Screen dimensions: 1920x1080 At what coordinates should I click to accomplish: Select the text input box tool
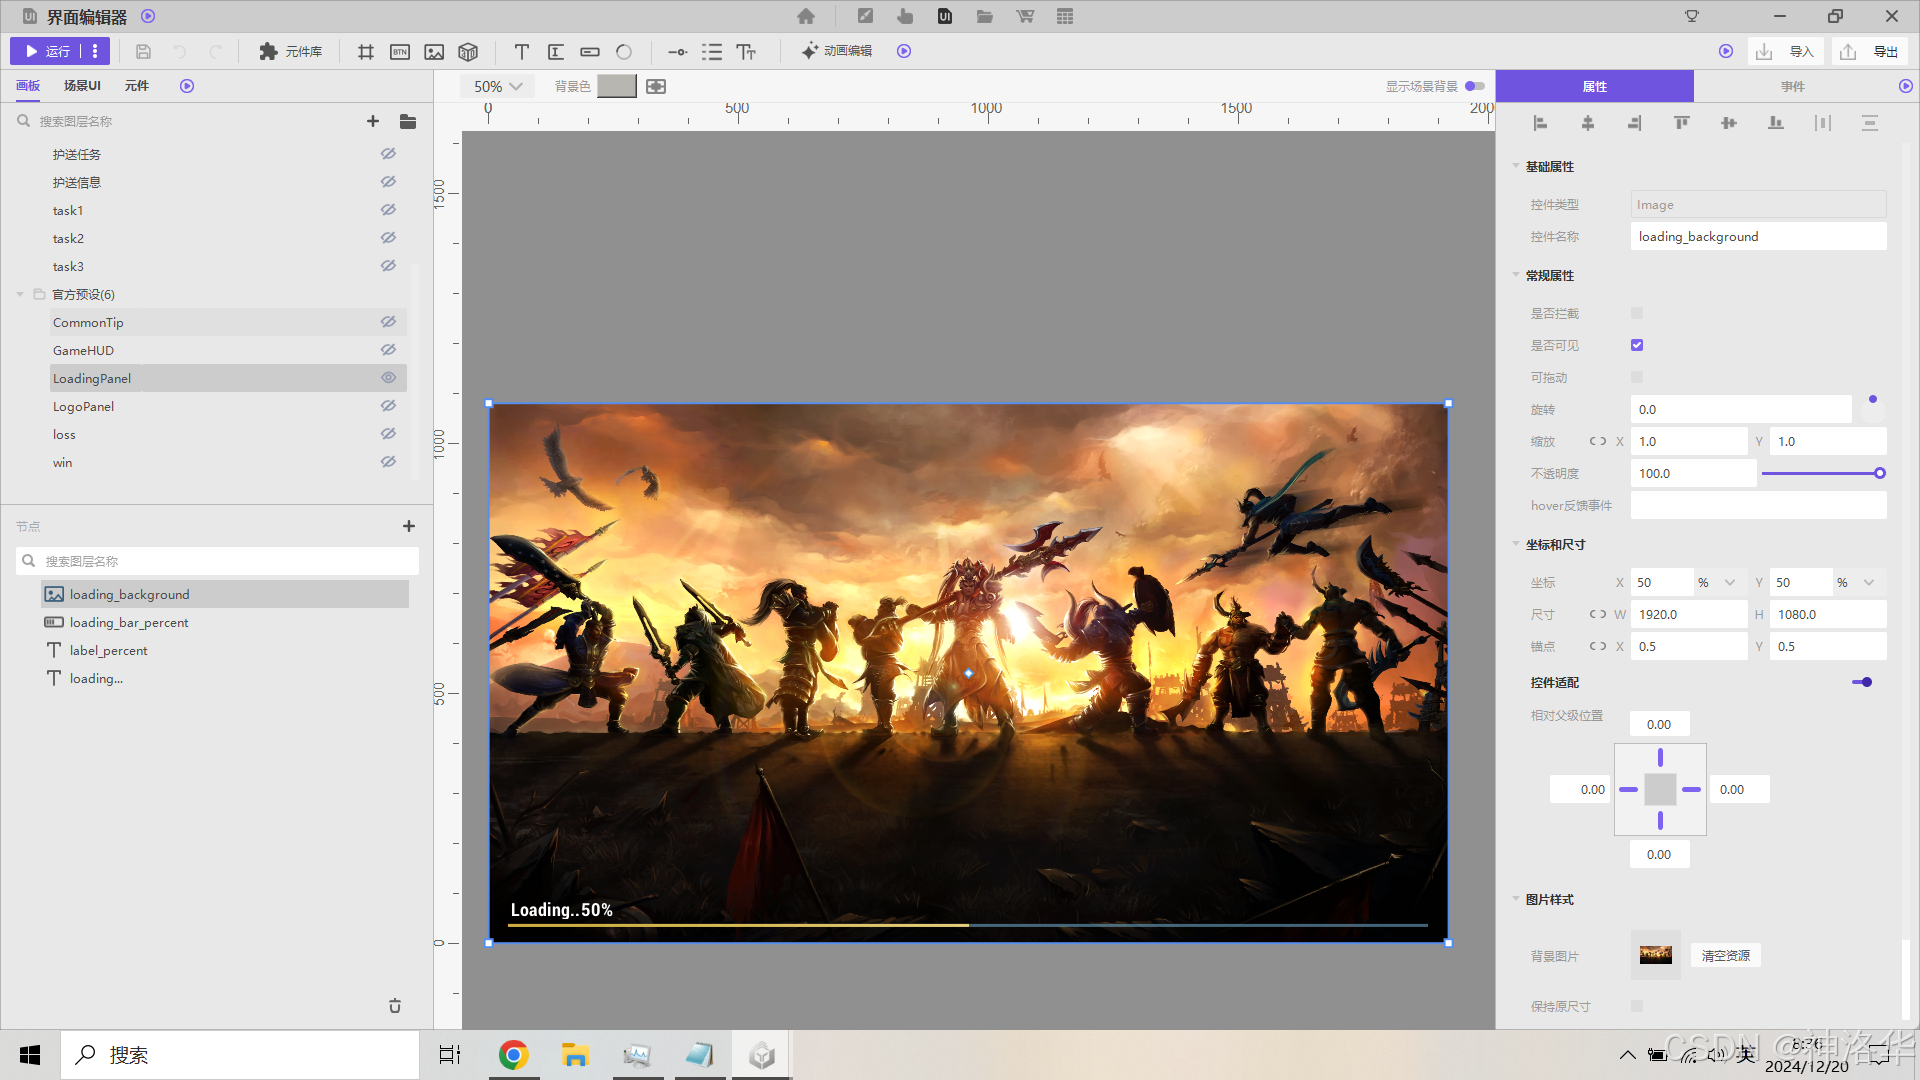click(x=556, y=51)
